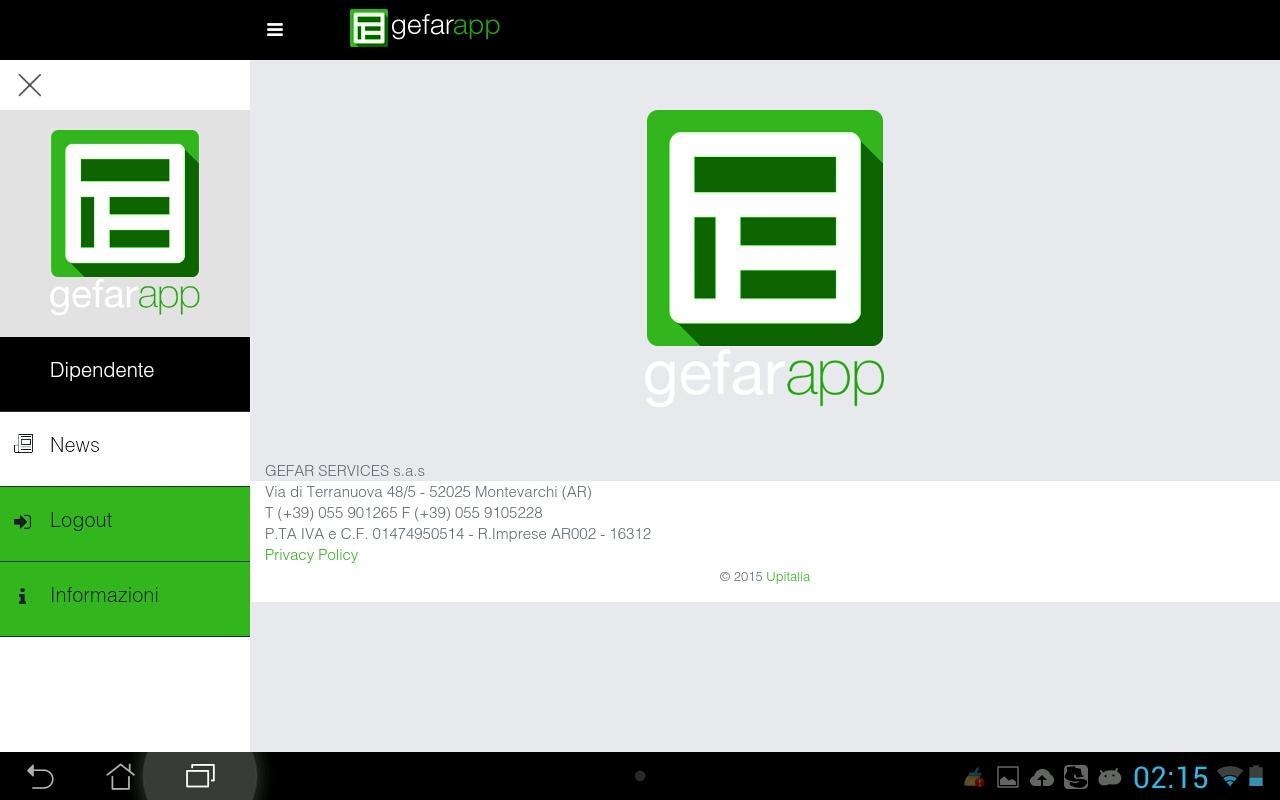Image resolution: width=1280 pixels, height=800 pixels.
Task: Click the picture notification icon in status bar
Action: pos(1008,777)
